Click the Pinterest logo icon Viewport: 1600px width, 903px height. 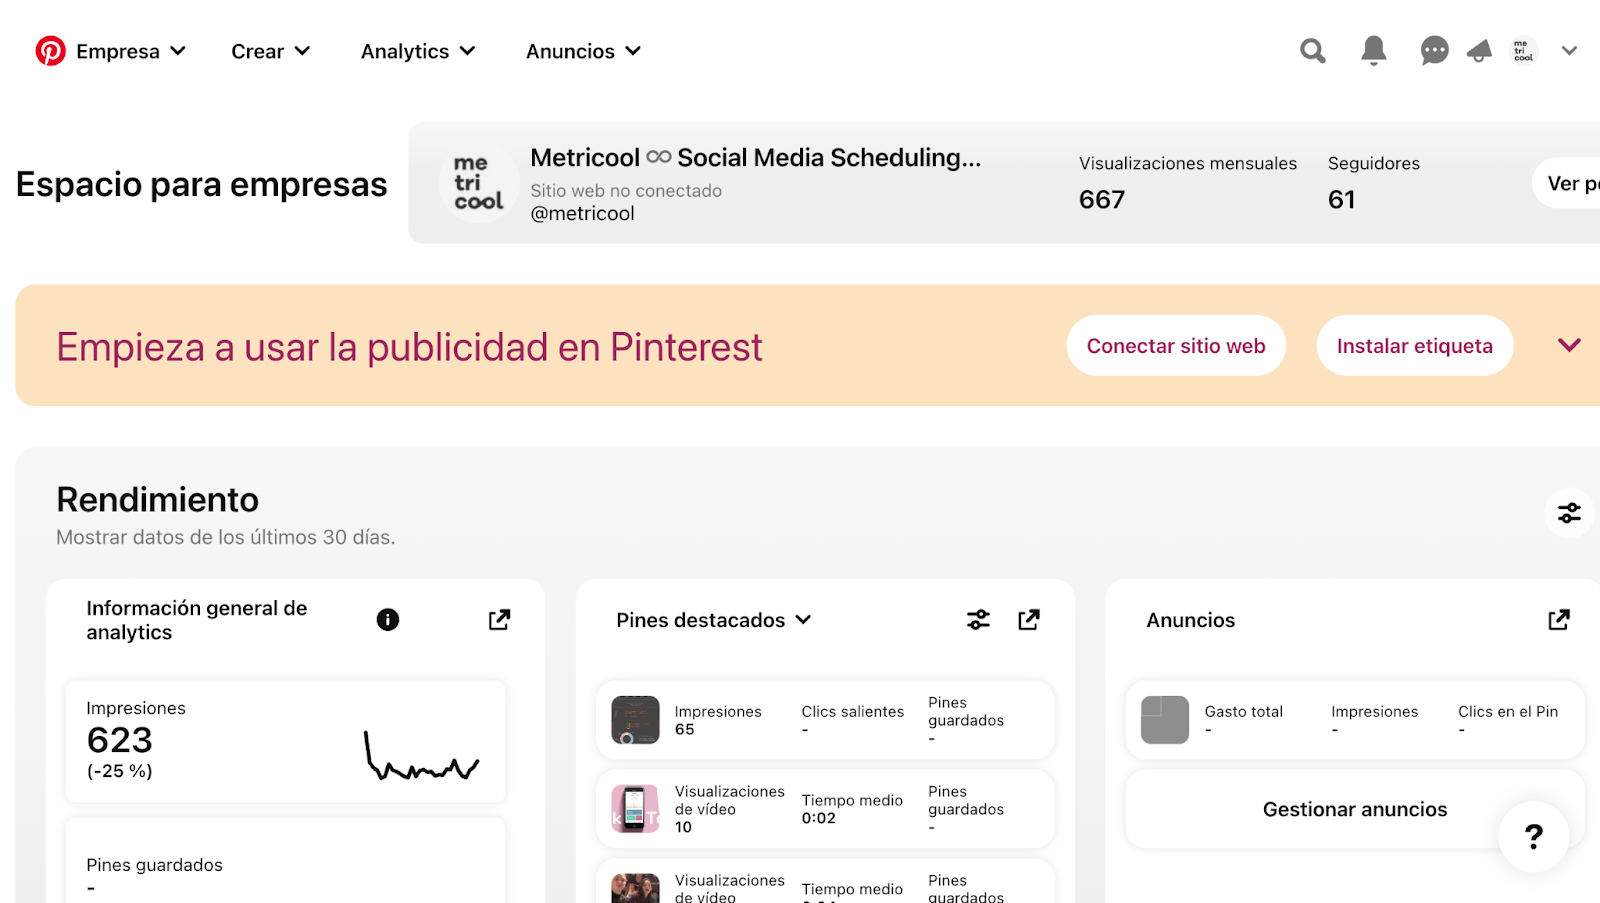[50, 51]
